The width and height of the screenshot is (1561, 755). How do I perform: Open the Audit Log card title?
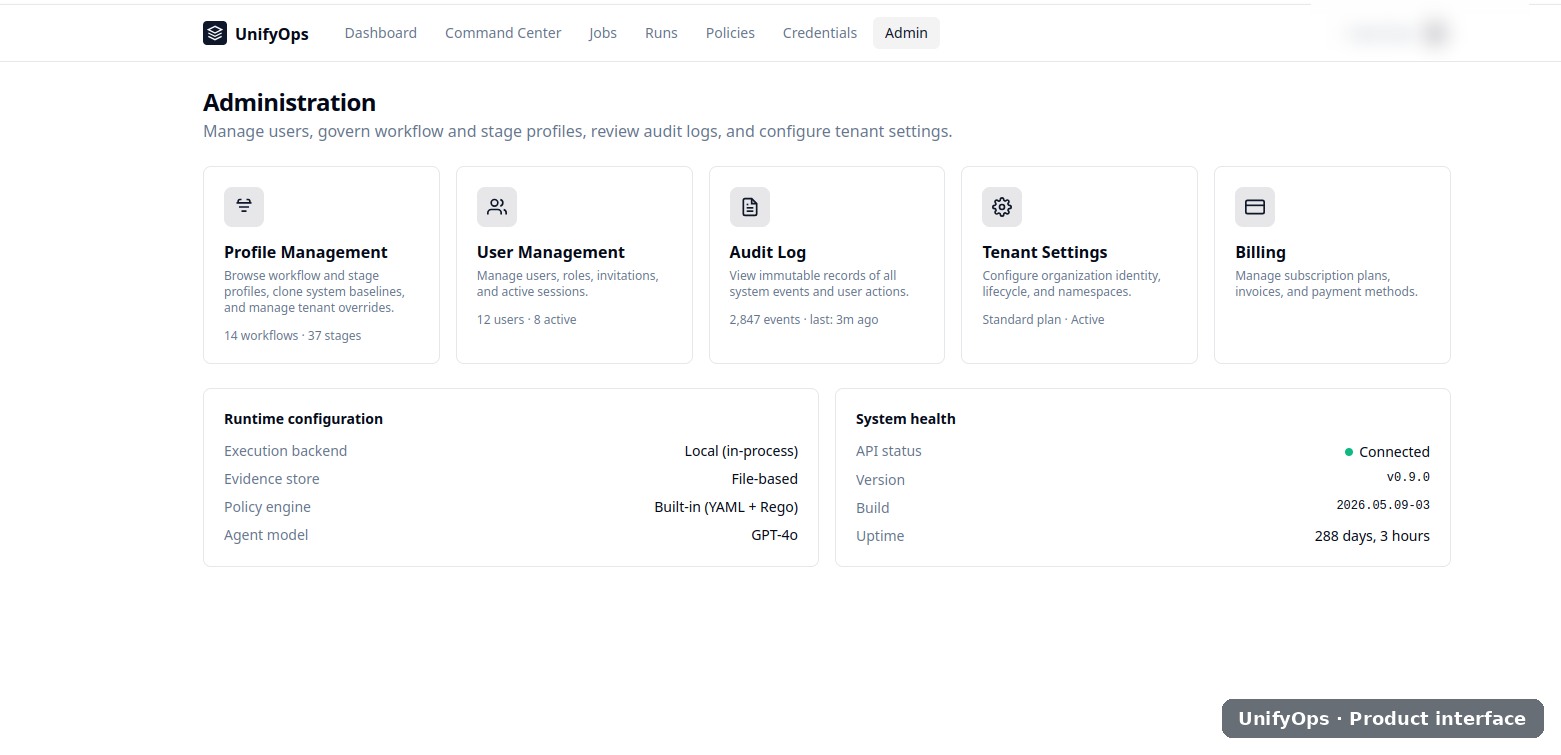pyautogui.click(x=768, y=252)
